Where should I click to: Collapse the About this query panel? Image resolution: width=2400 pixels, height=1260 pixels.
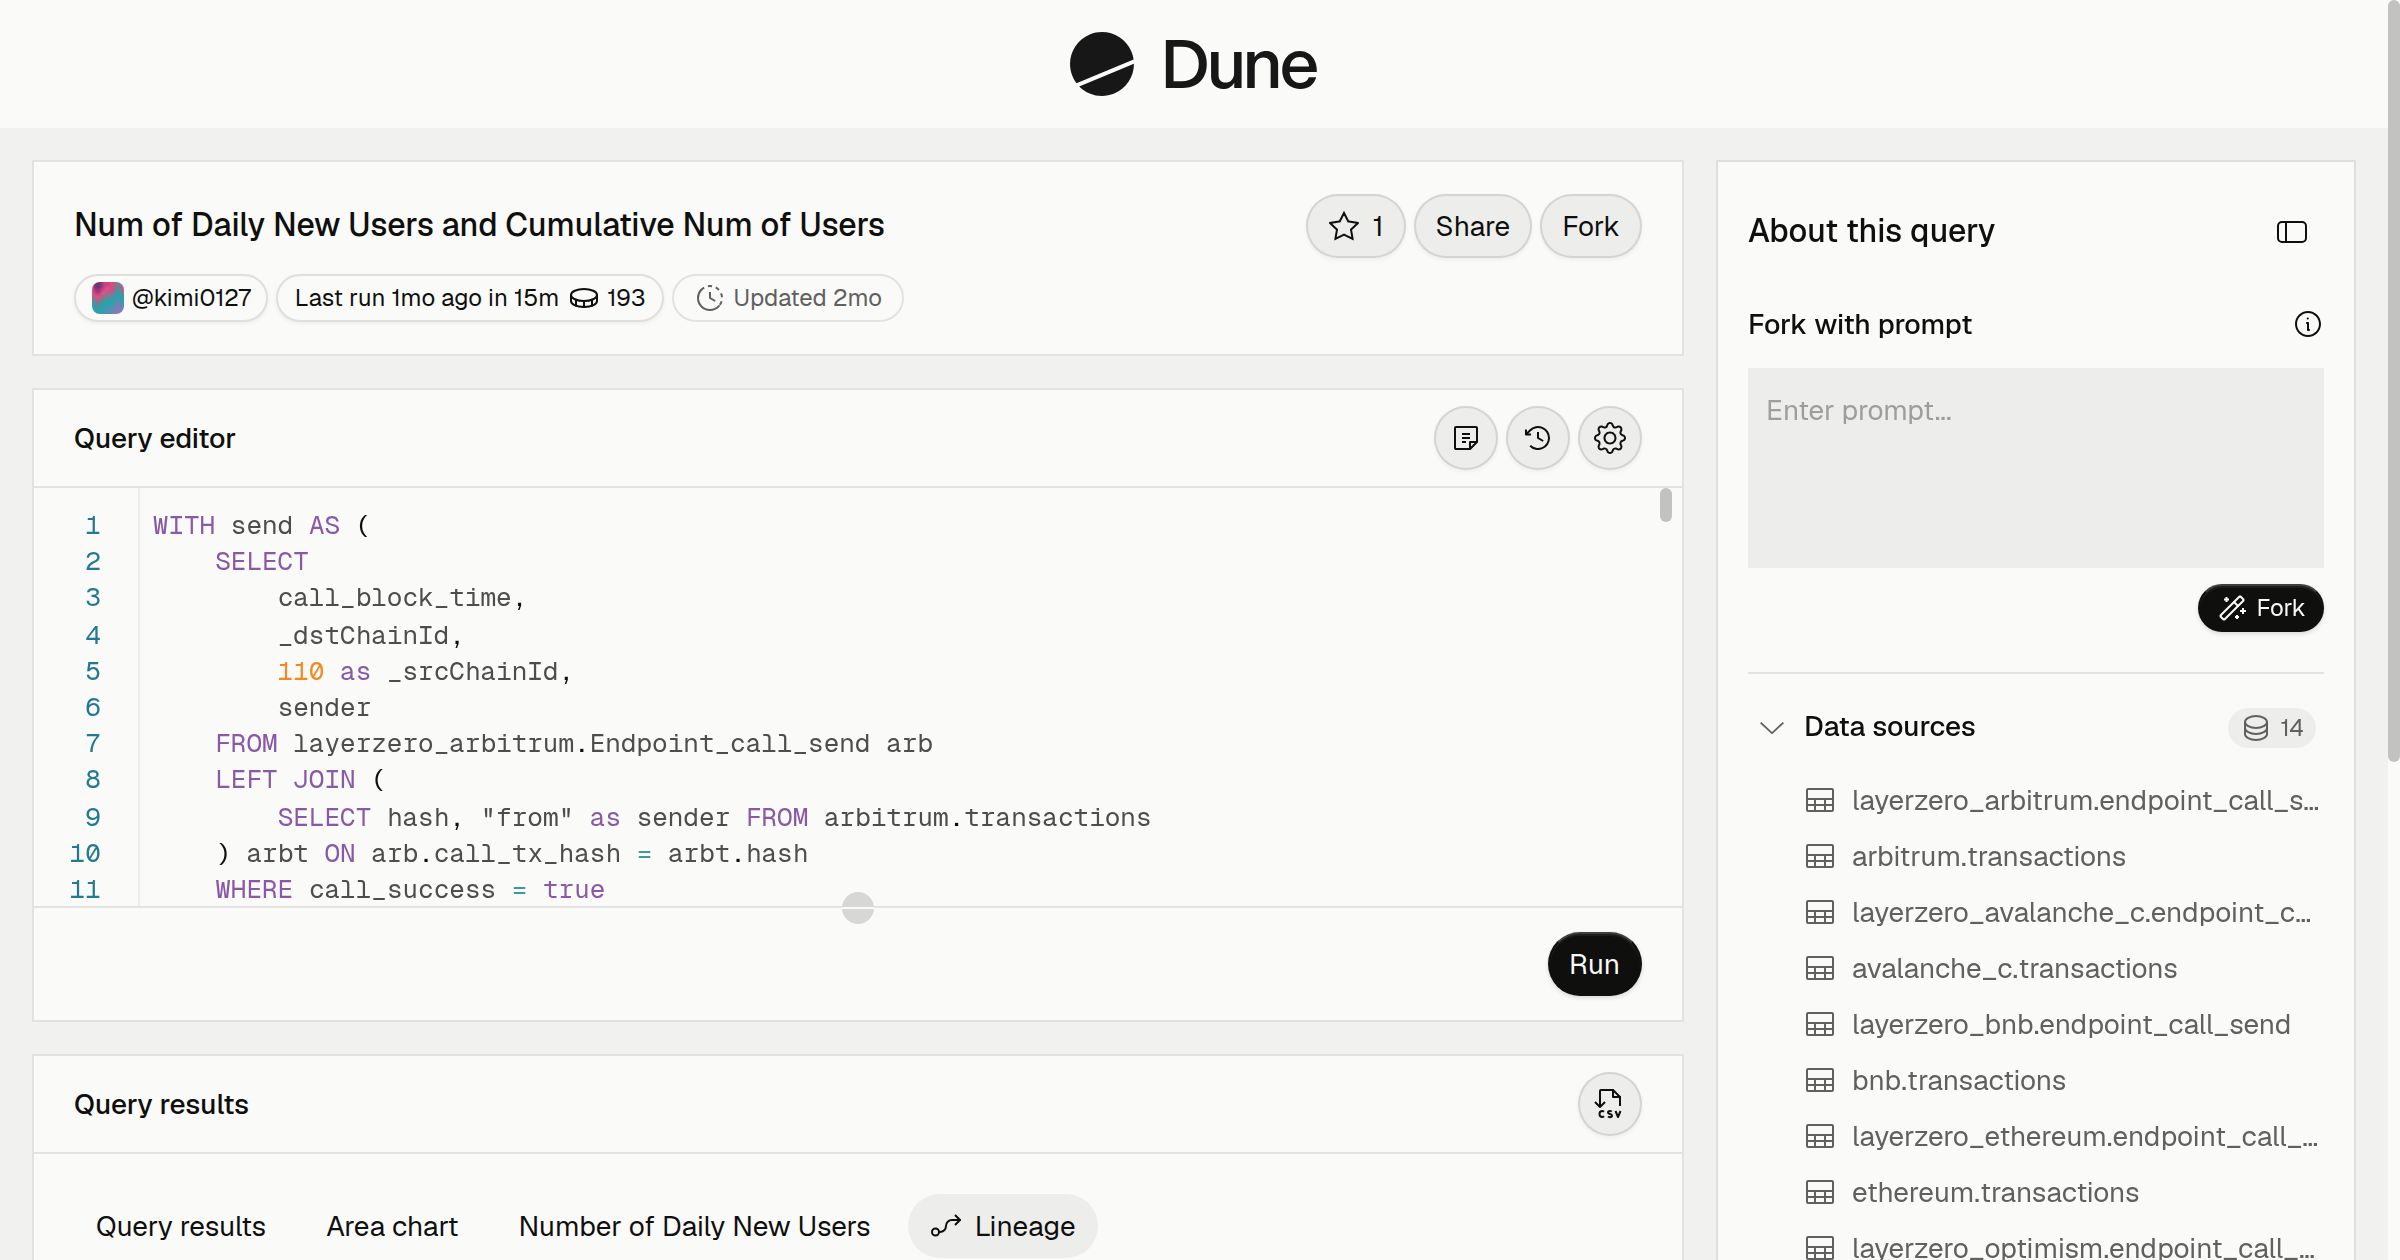pyautogui.click(x=2292, y=232)
